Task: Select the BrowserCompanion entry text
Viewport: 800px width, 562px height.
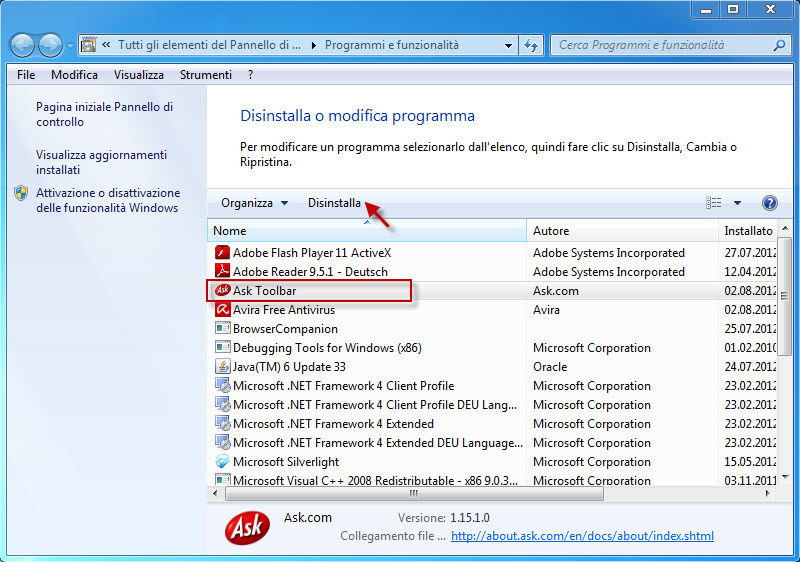Action: point(285,329)
